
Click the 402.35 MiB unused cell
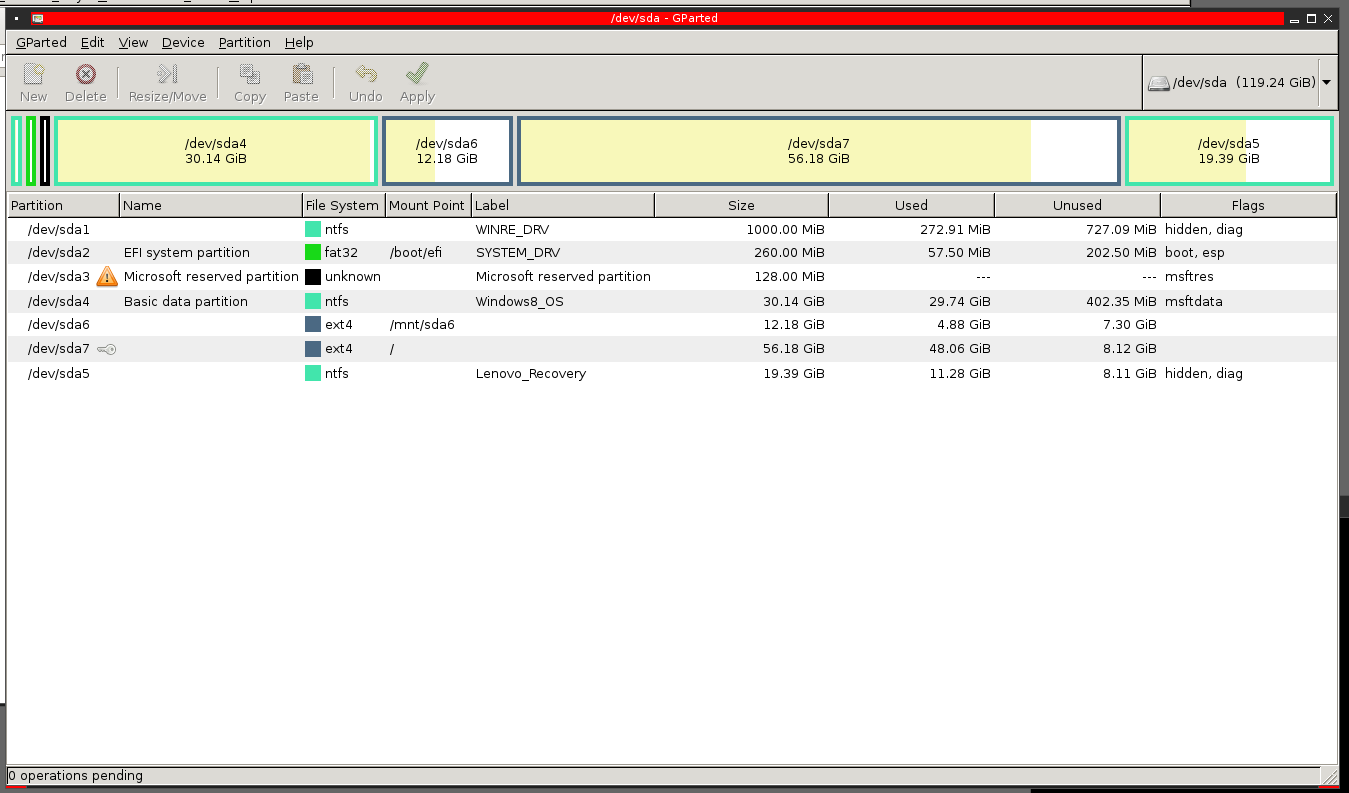coord(1119,301)
